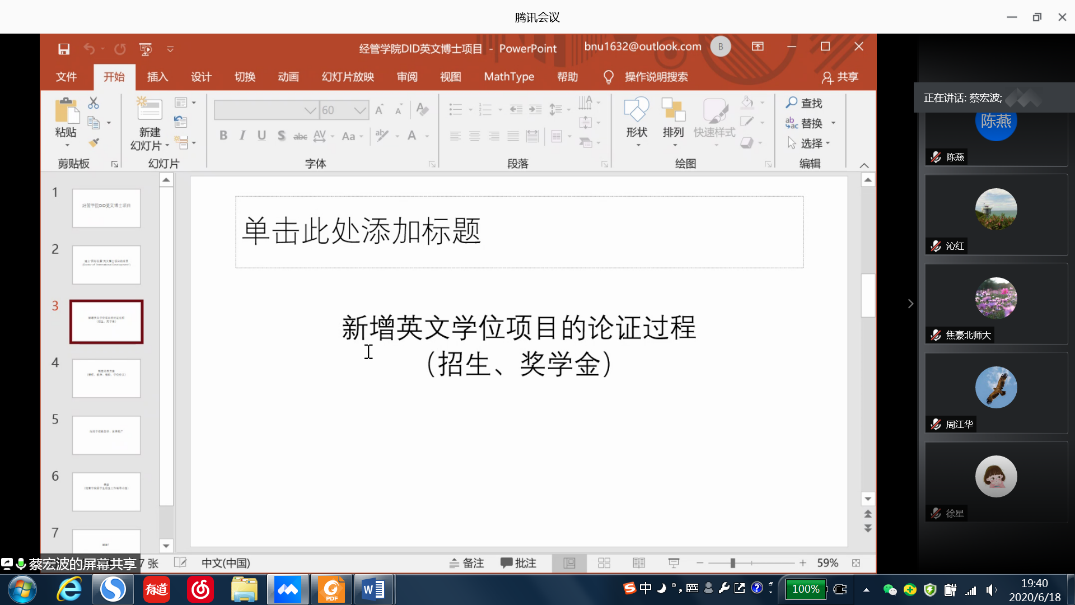The image size is (1075, 605).
Task: Click the Replace (替换) button
Action: point(811,123)
